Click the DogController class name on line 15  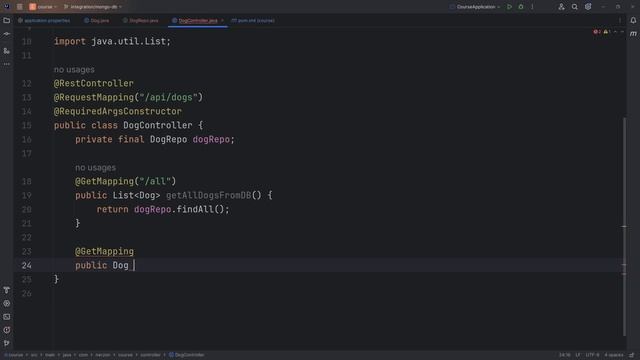pos(158,125)
